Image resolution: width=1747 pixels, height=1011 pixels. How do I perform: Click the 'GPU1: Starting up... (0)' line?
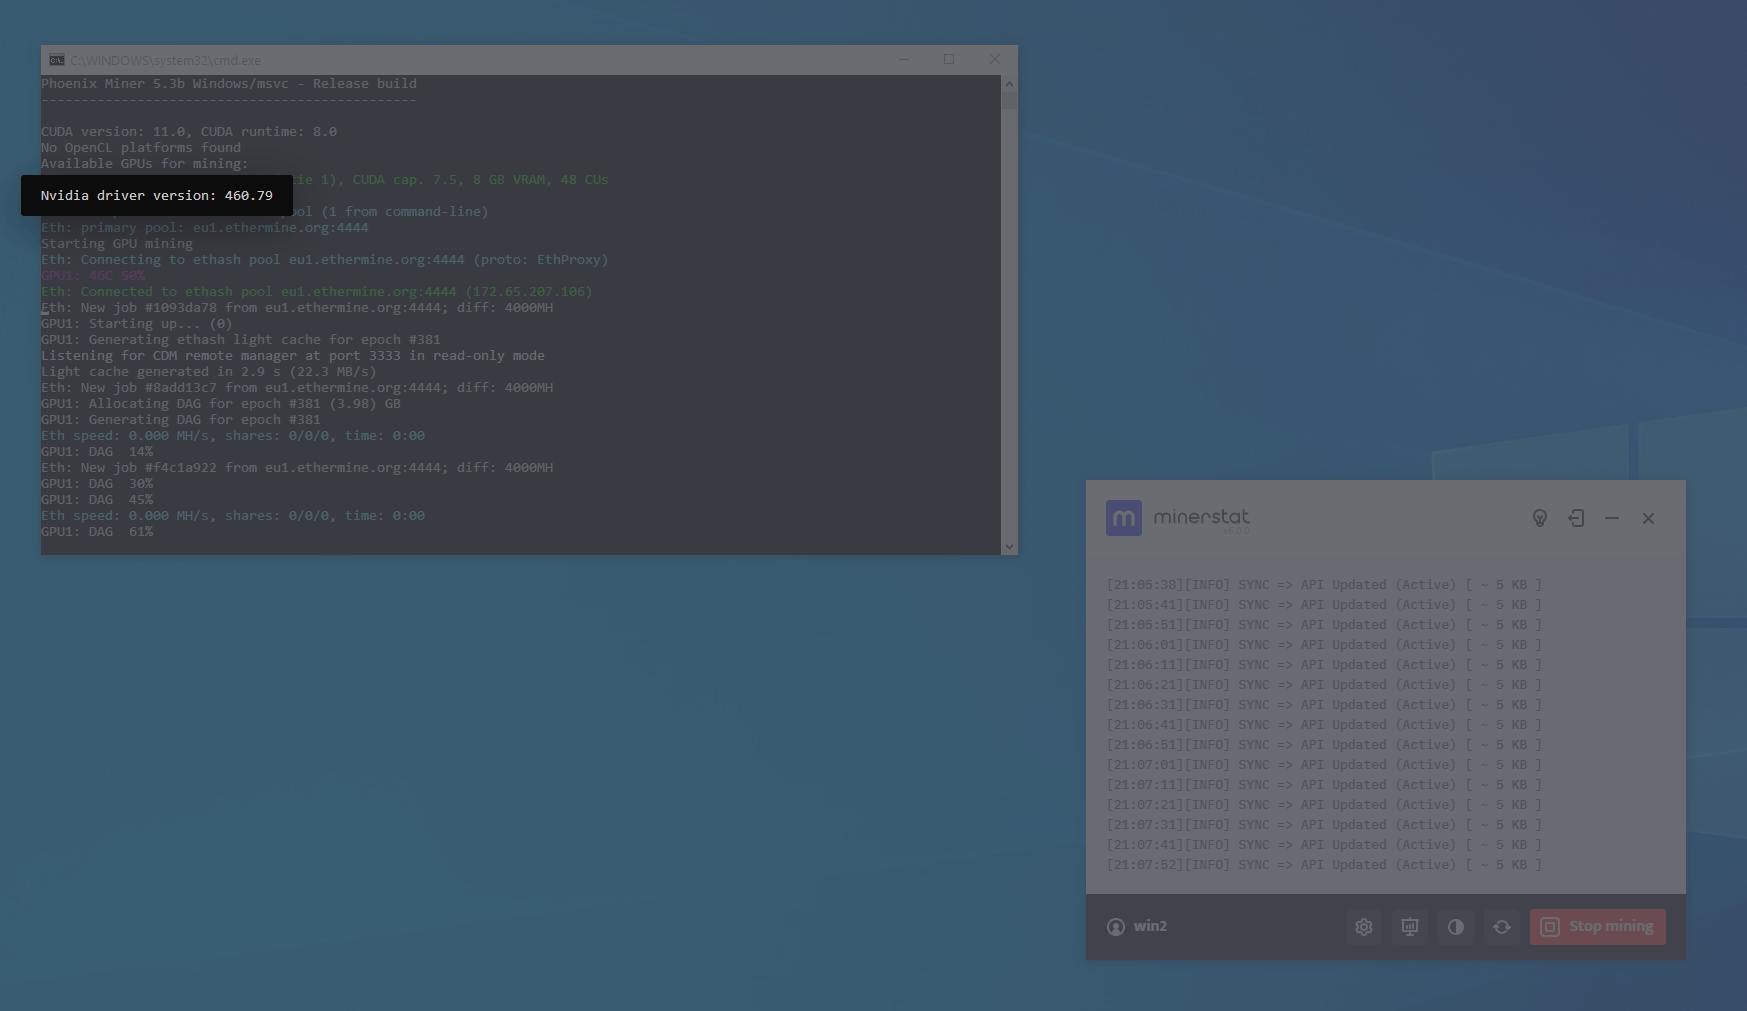click(137, 324)
